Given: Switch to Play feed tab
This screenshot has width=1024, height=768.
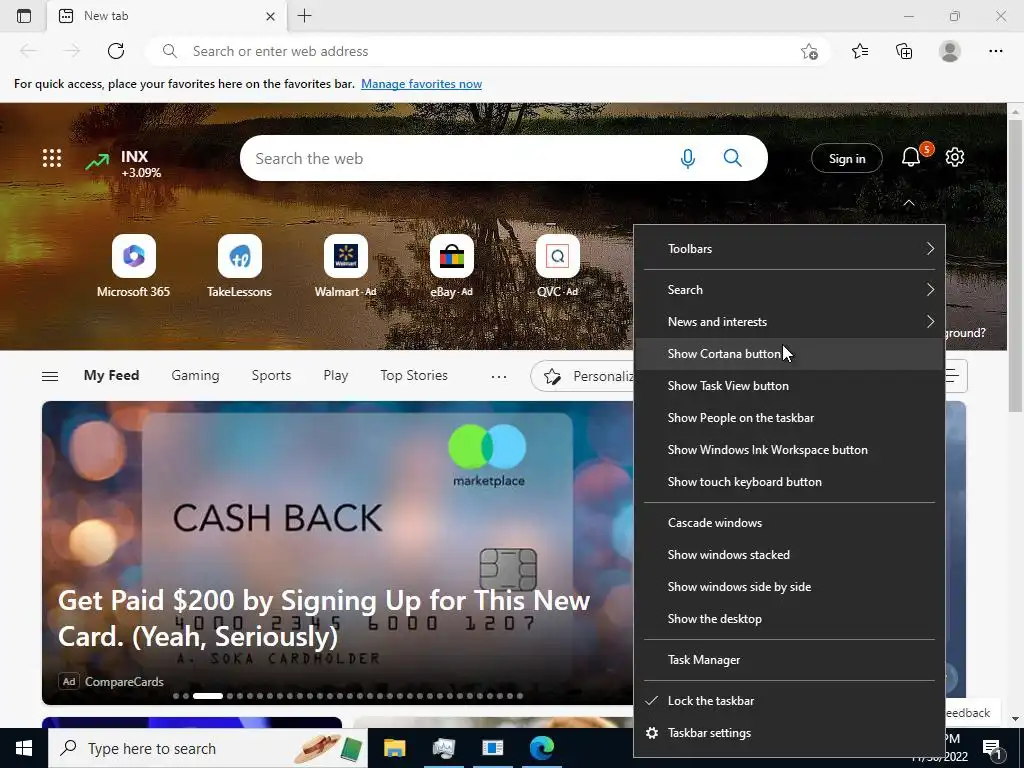Looking at the screenshot, I should pos(336,376).
